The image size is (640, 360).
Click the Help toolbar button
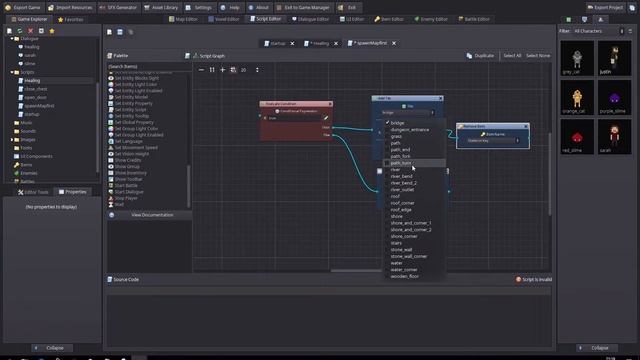point(230,7)
